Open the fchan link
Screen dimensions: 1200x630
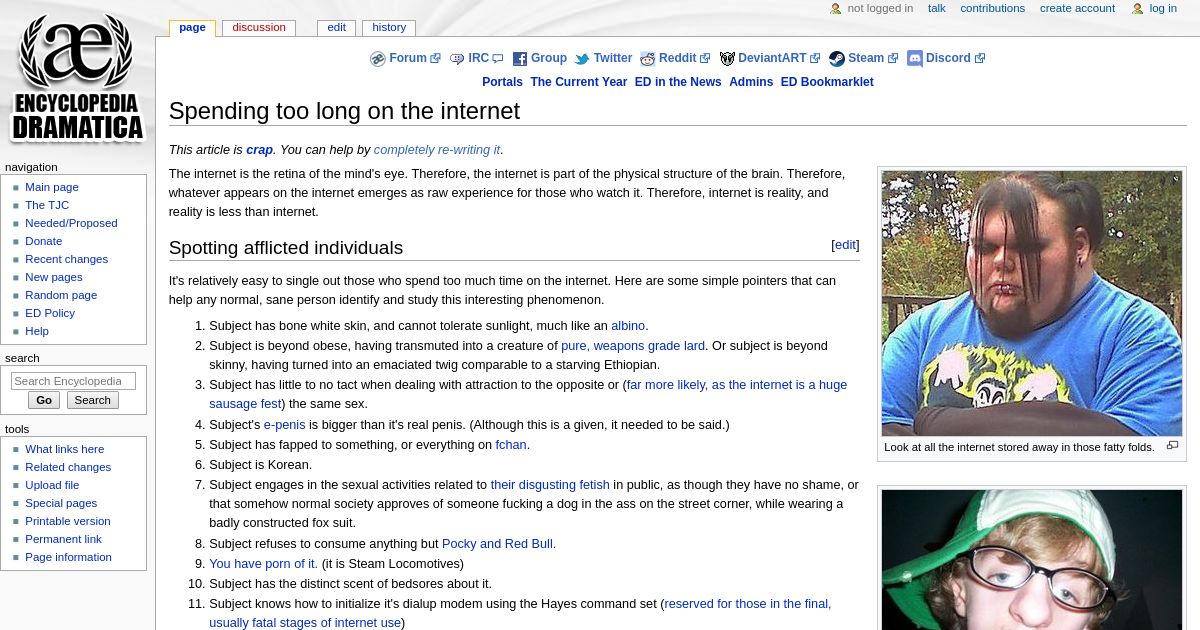(x=511, y=445)
